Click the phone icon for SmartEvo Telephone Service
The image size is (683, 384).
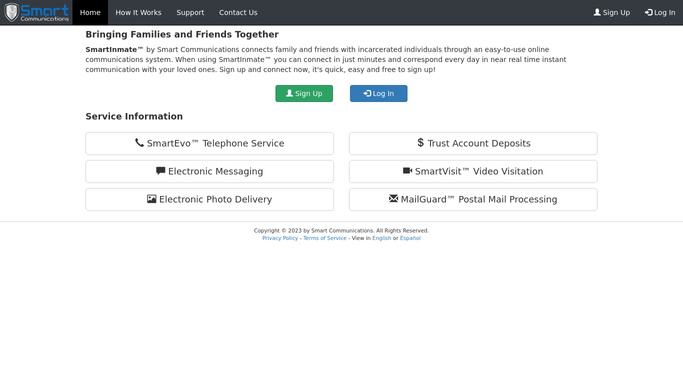(x=139, y=143)
